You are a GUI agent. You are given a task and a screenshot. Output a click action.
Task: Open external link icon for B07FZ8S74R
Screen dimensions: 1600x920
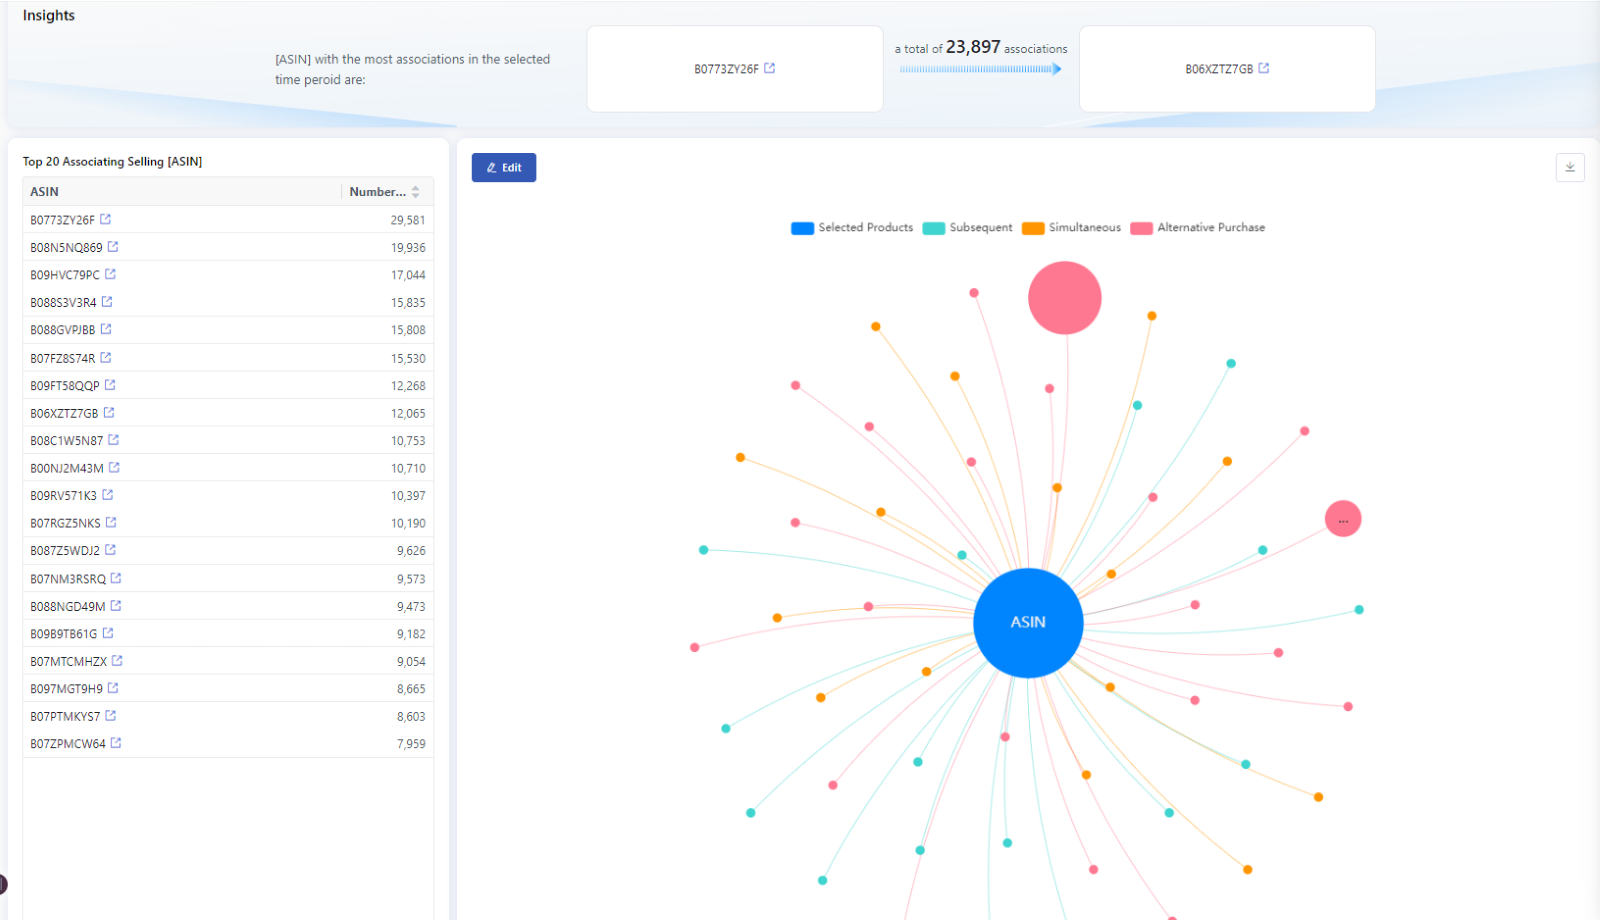106,357
